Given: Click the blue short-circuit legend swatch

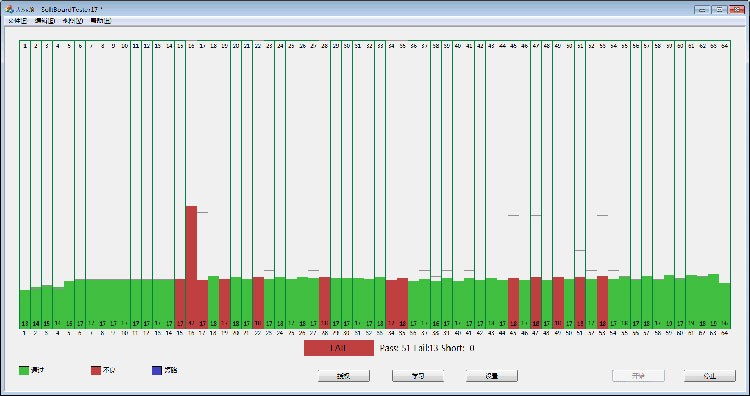Looking at the screenshot, I should pos(156,370).
